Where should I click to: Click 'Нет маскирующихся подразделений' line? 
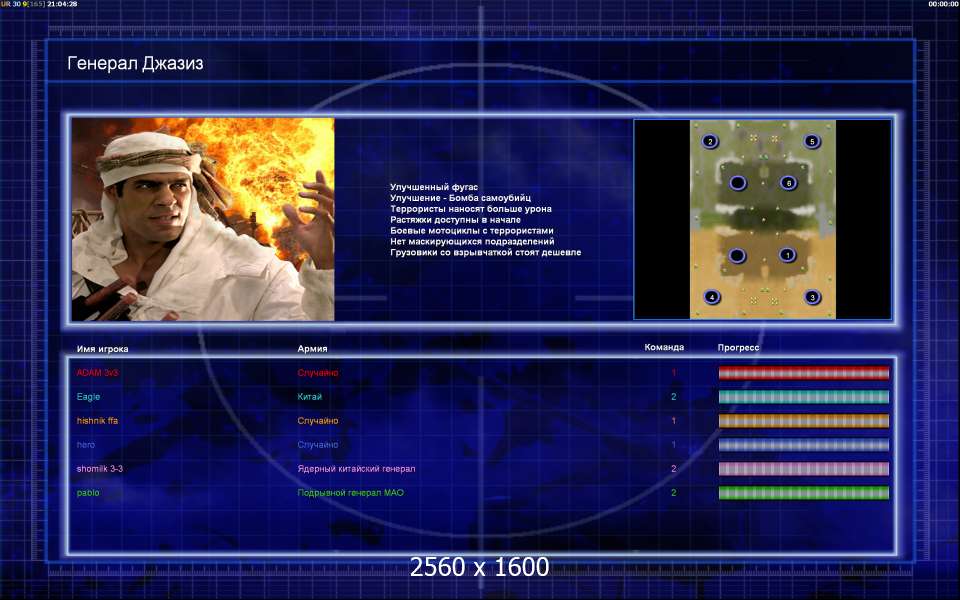click(472, 241)
